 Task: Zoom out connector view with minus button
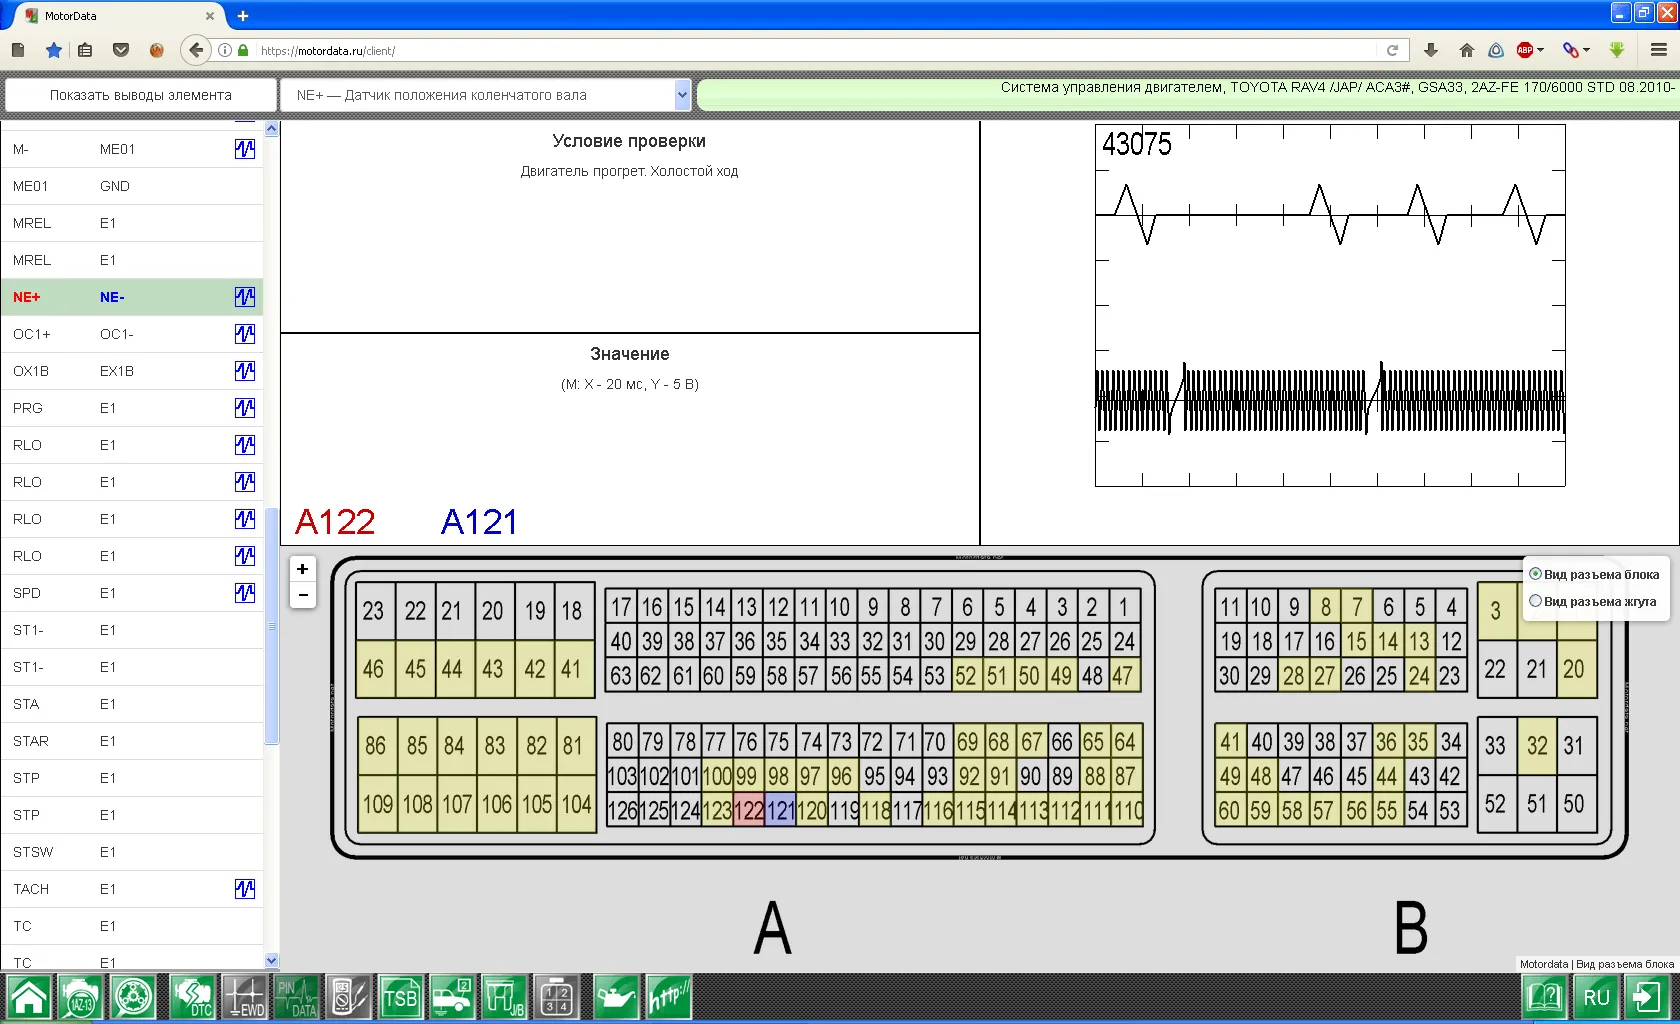coord(302,595)
